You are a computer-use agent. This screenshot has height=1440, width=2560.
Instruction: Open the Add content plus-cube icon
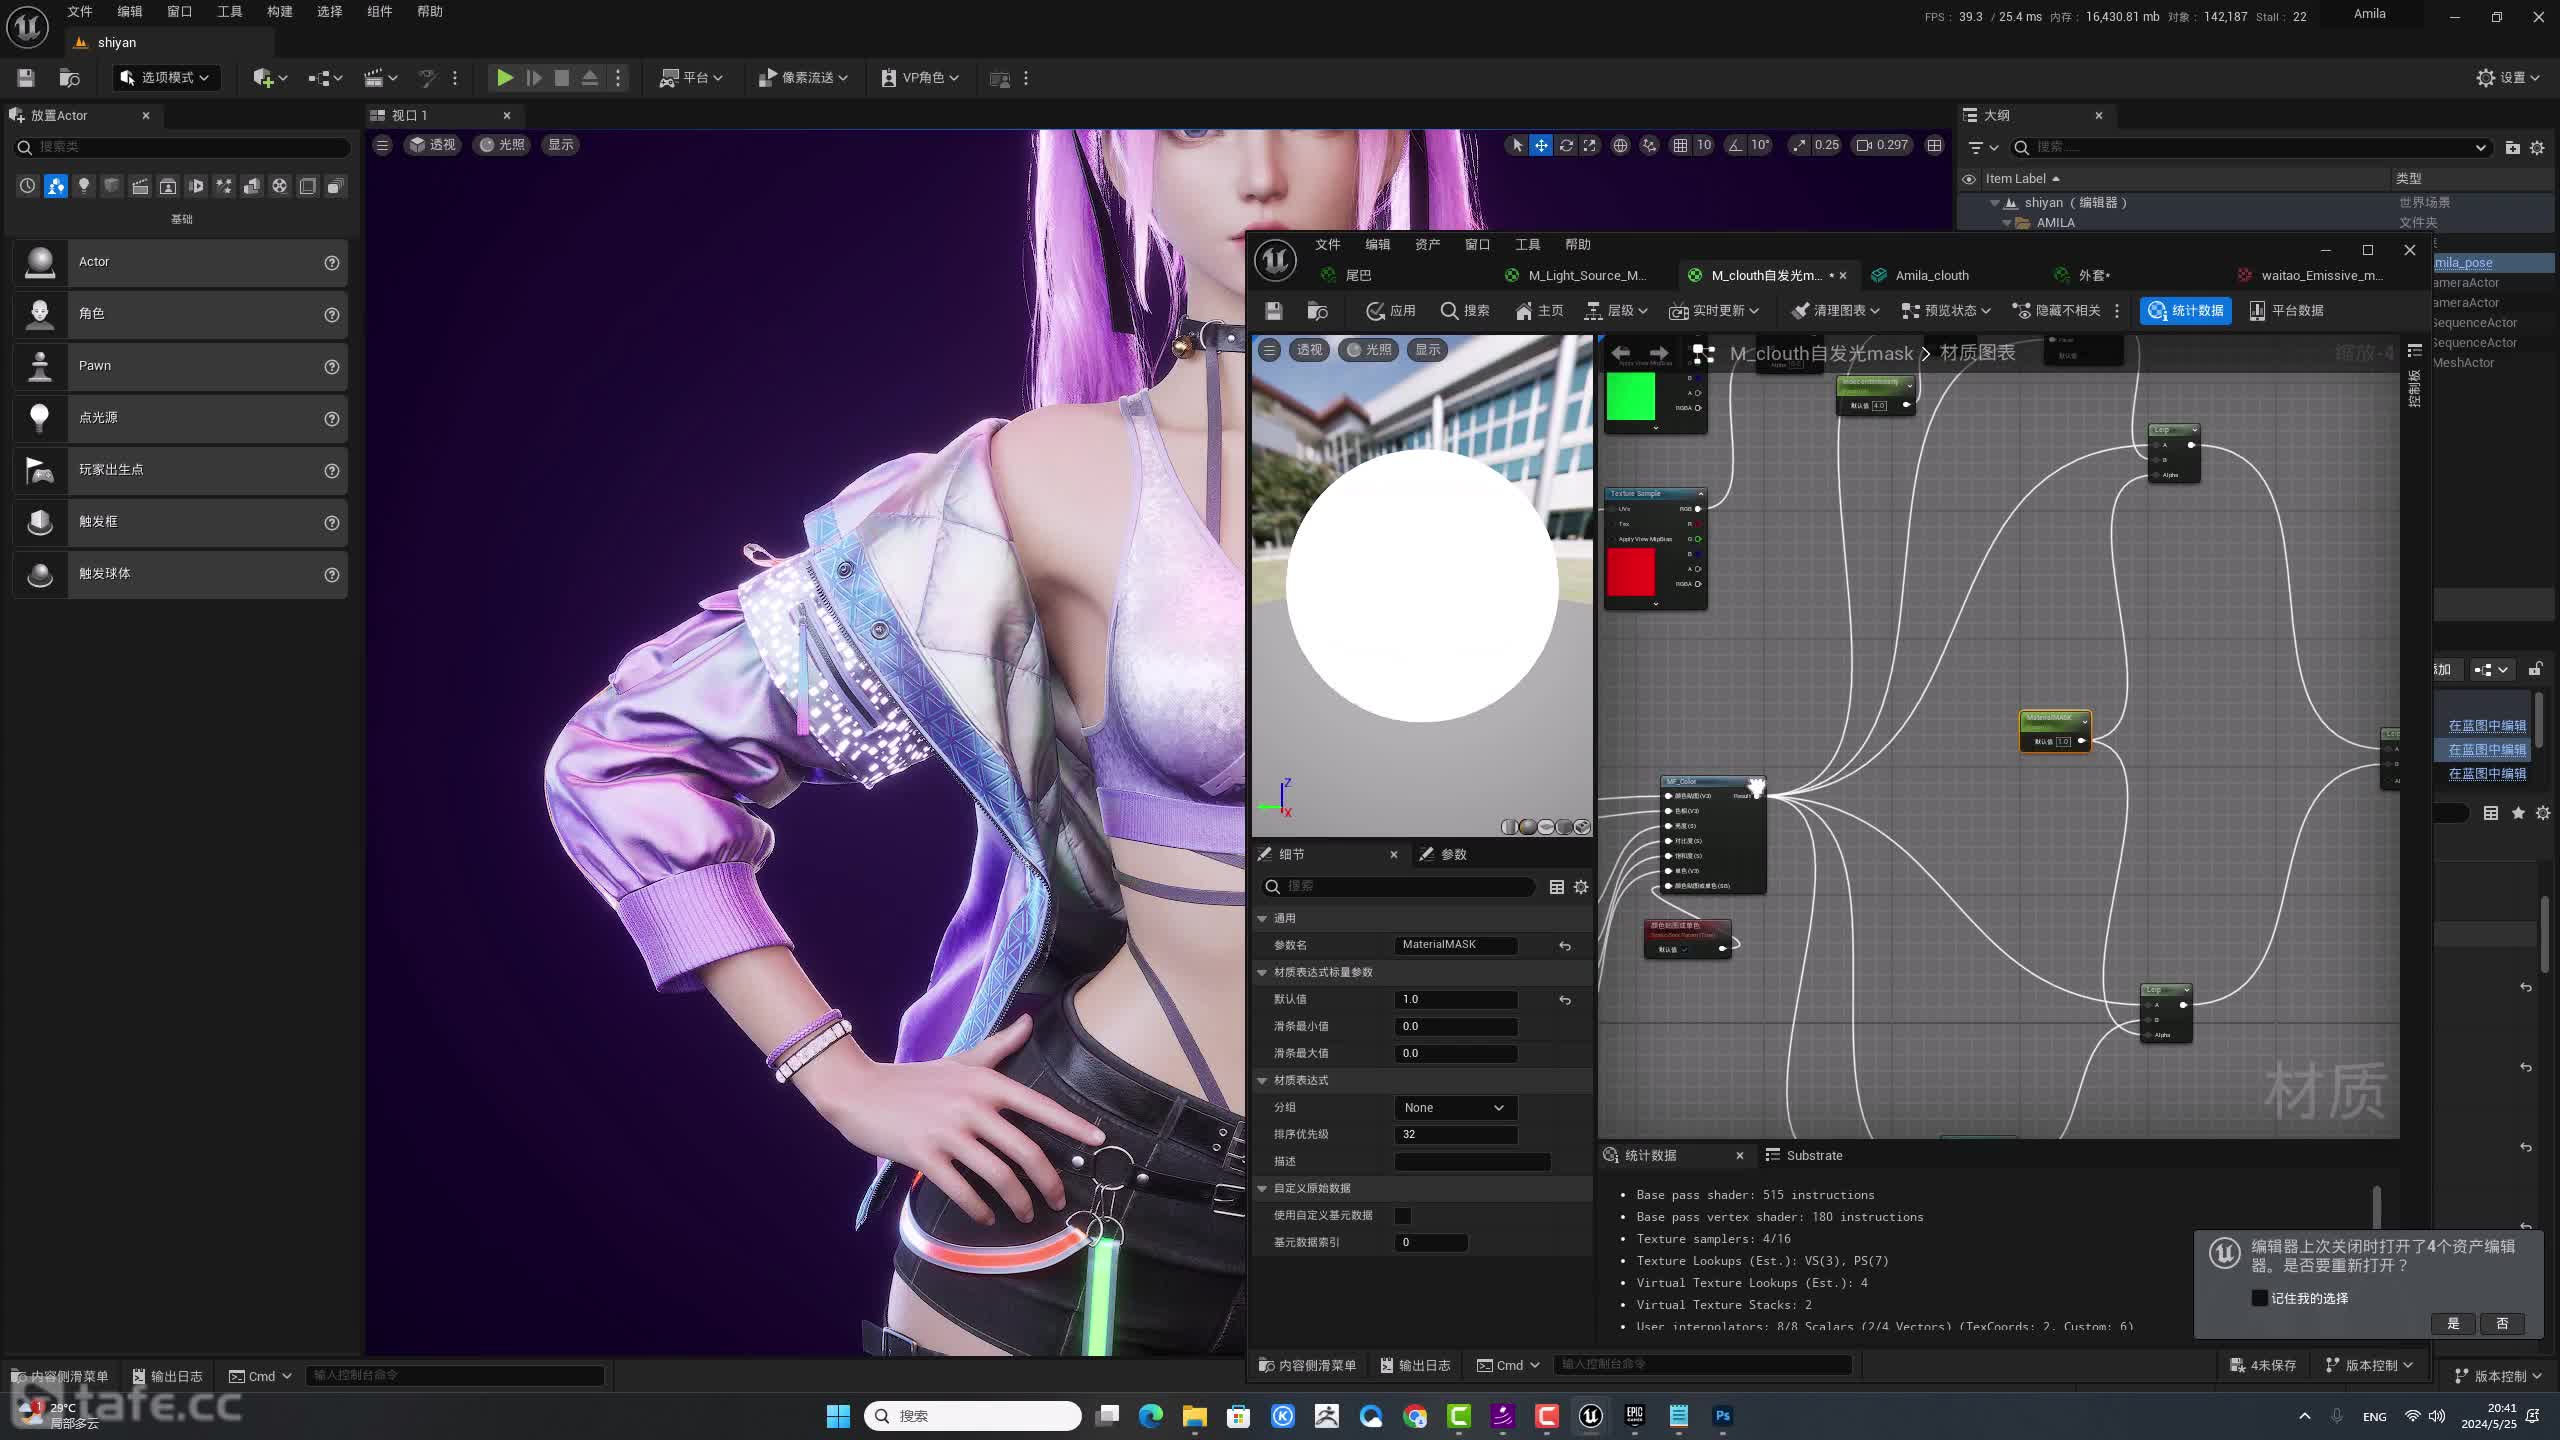270,78
